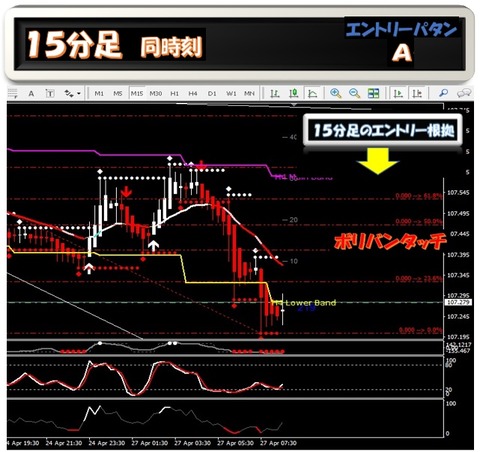Click the Fibonacci 0.0% level label
Image resolution: width=480 pixels, height=452 pixels.
pyautogui.click(x=420, y=330)
